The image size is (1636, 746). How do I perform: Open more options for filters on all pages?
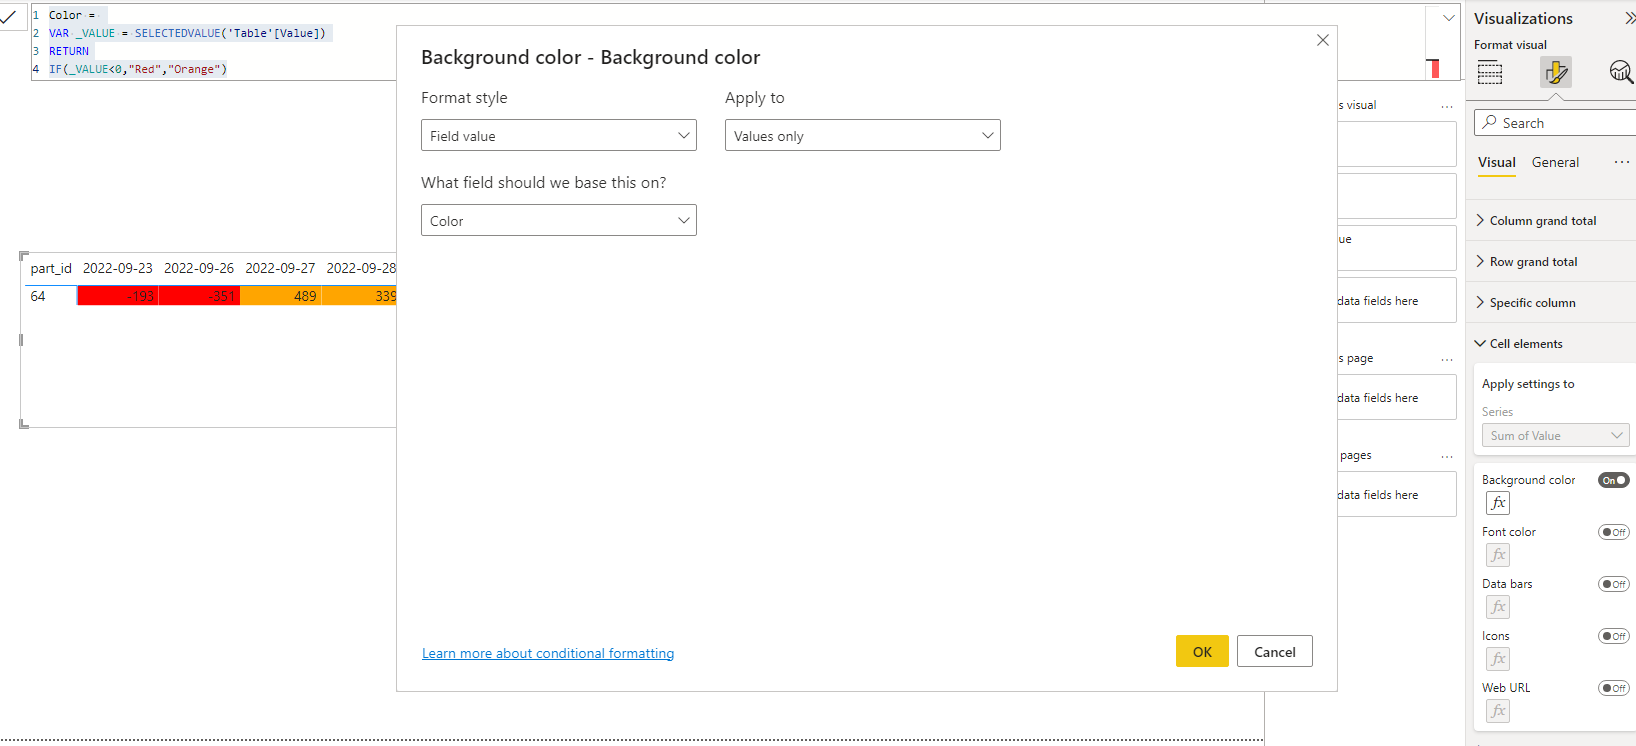click(x=1447, y=456)
